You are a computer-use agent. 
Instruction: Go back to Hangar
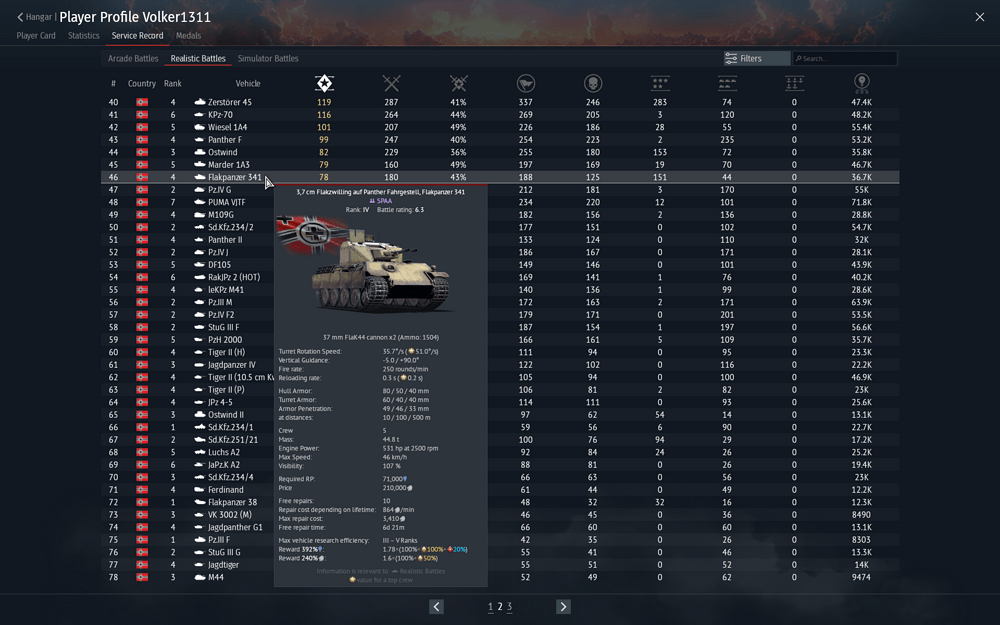[34, 17]
